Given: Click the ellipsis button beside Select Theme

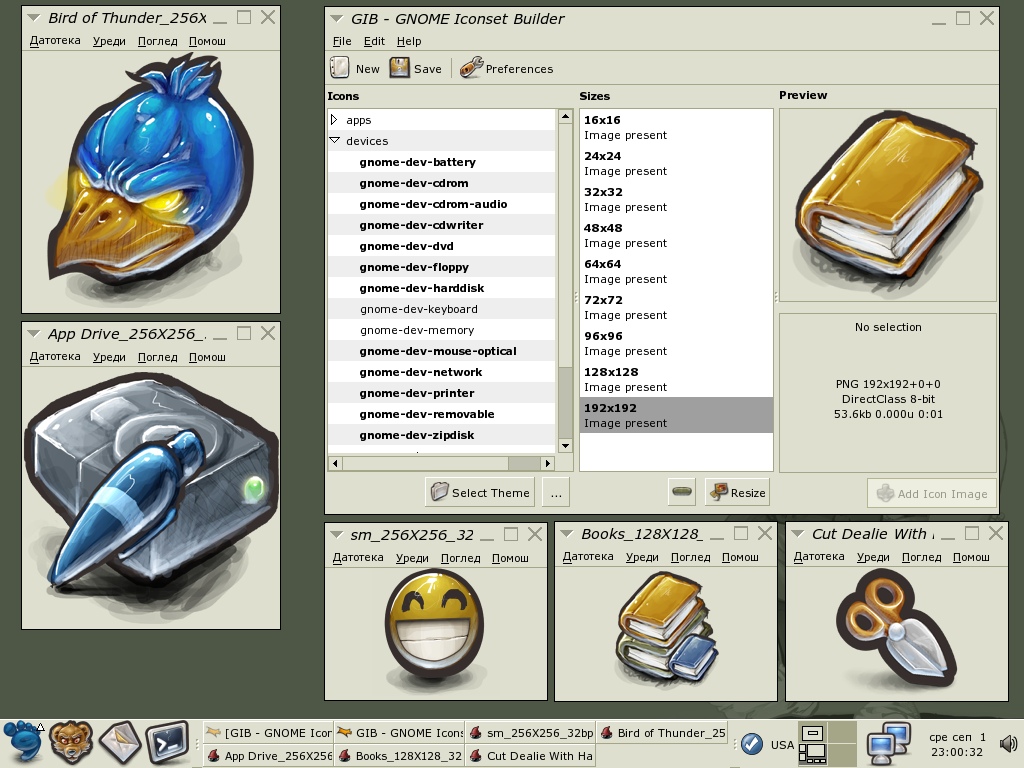Looking at the screenshot, I should pos(556,492).
